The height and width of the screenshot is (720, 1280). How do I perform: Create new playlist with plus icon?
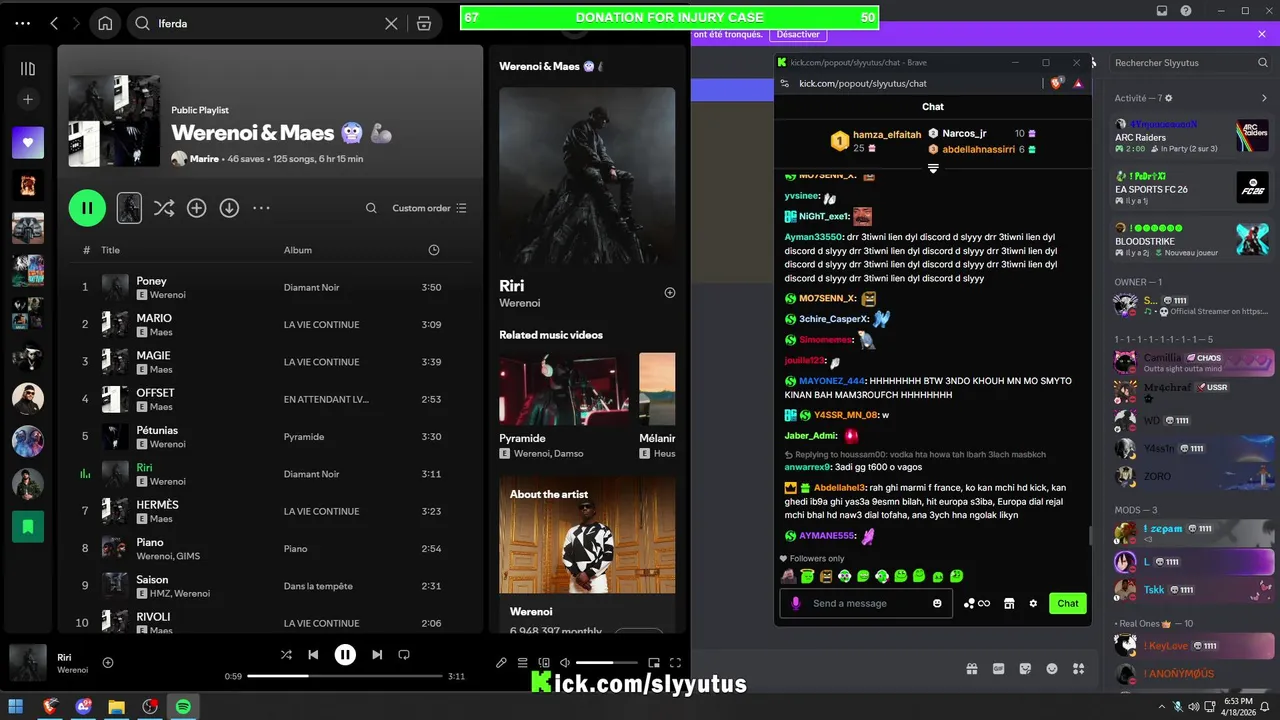click(x=28, y=99)
